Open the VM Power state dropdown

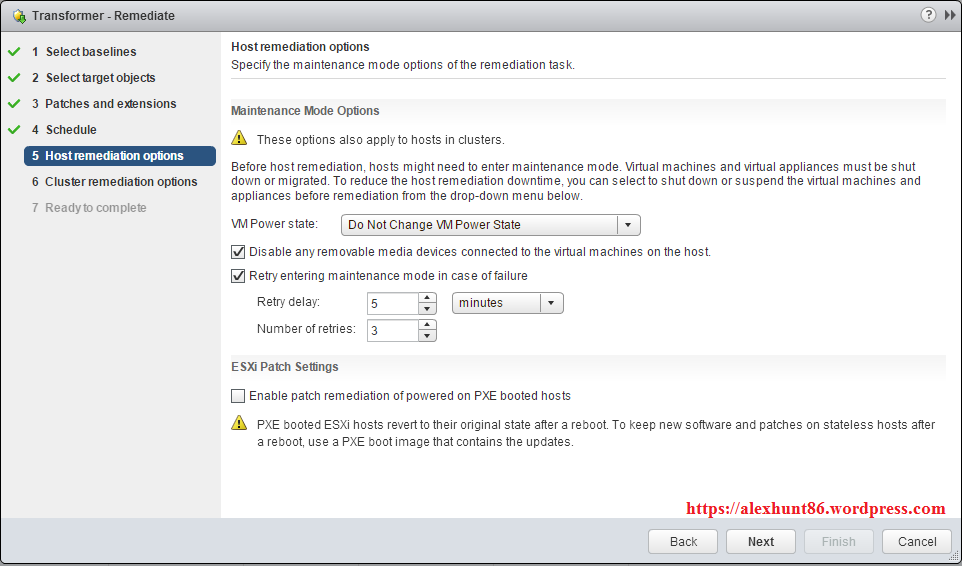pyautogui.click(x=628, y=225)
